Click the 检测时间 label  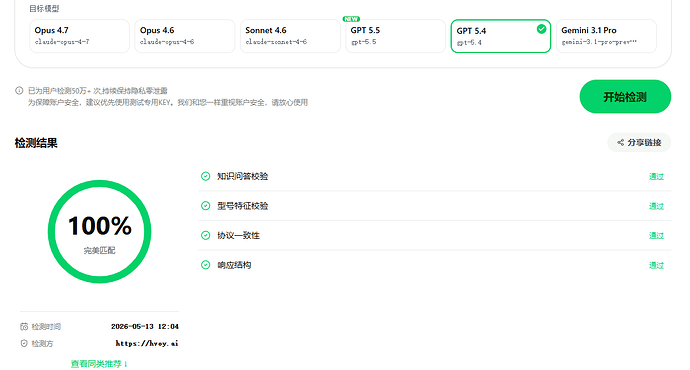pos(46,326)
